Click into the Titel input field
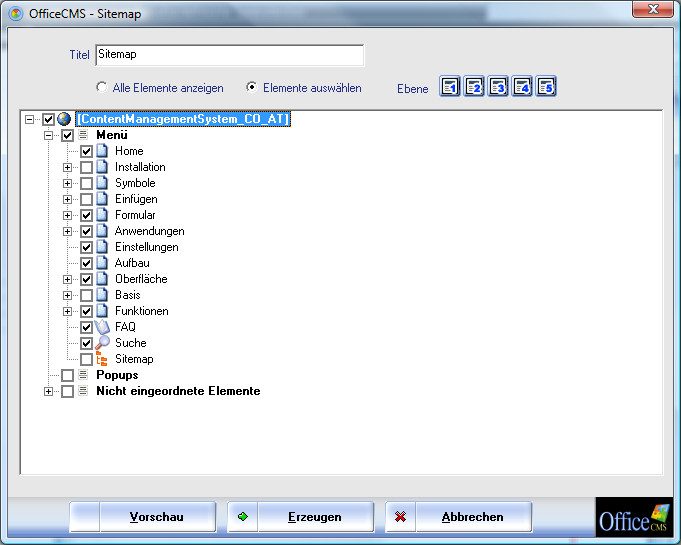The image size is (681, 545). click(230, 55)
